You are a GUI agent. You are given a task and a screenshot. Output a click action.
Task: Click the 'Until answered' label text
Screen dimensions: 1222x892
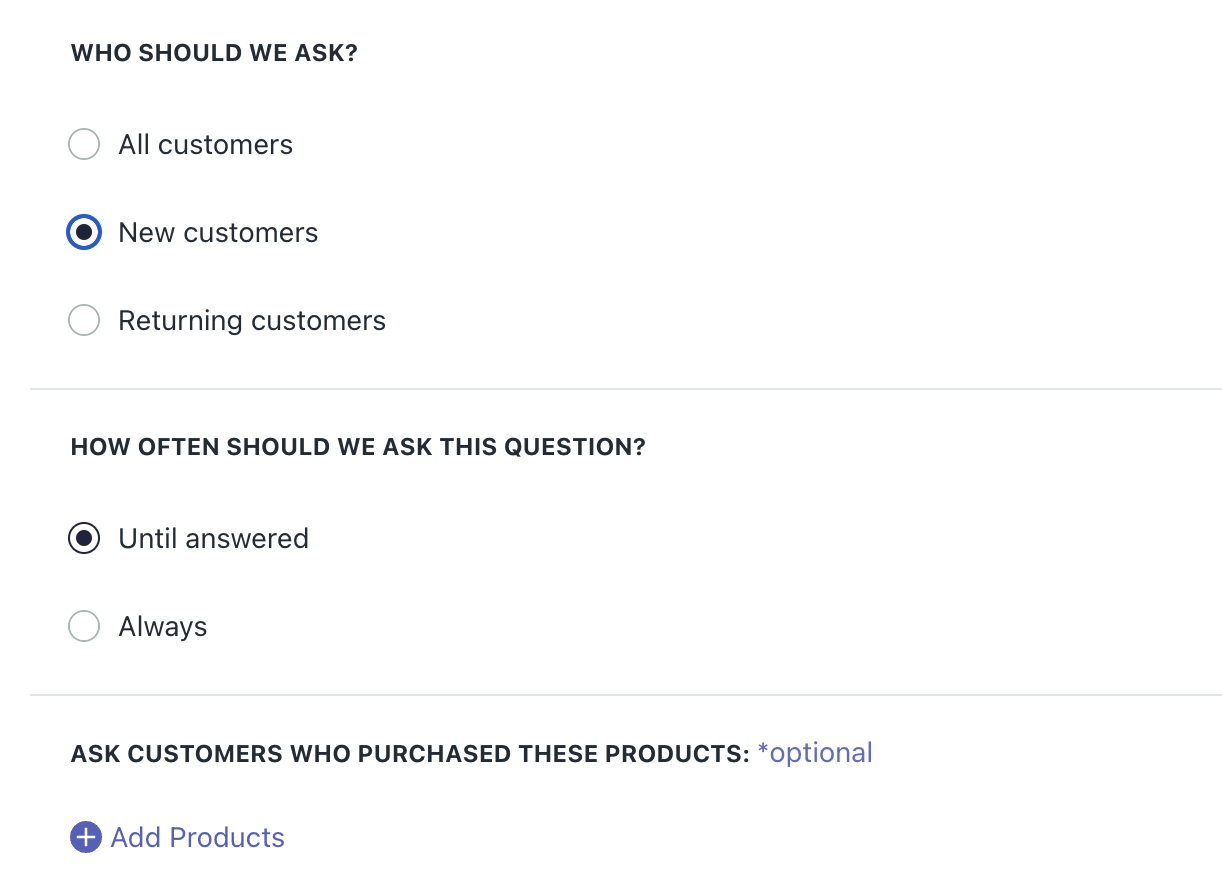[213, 539]
